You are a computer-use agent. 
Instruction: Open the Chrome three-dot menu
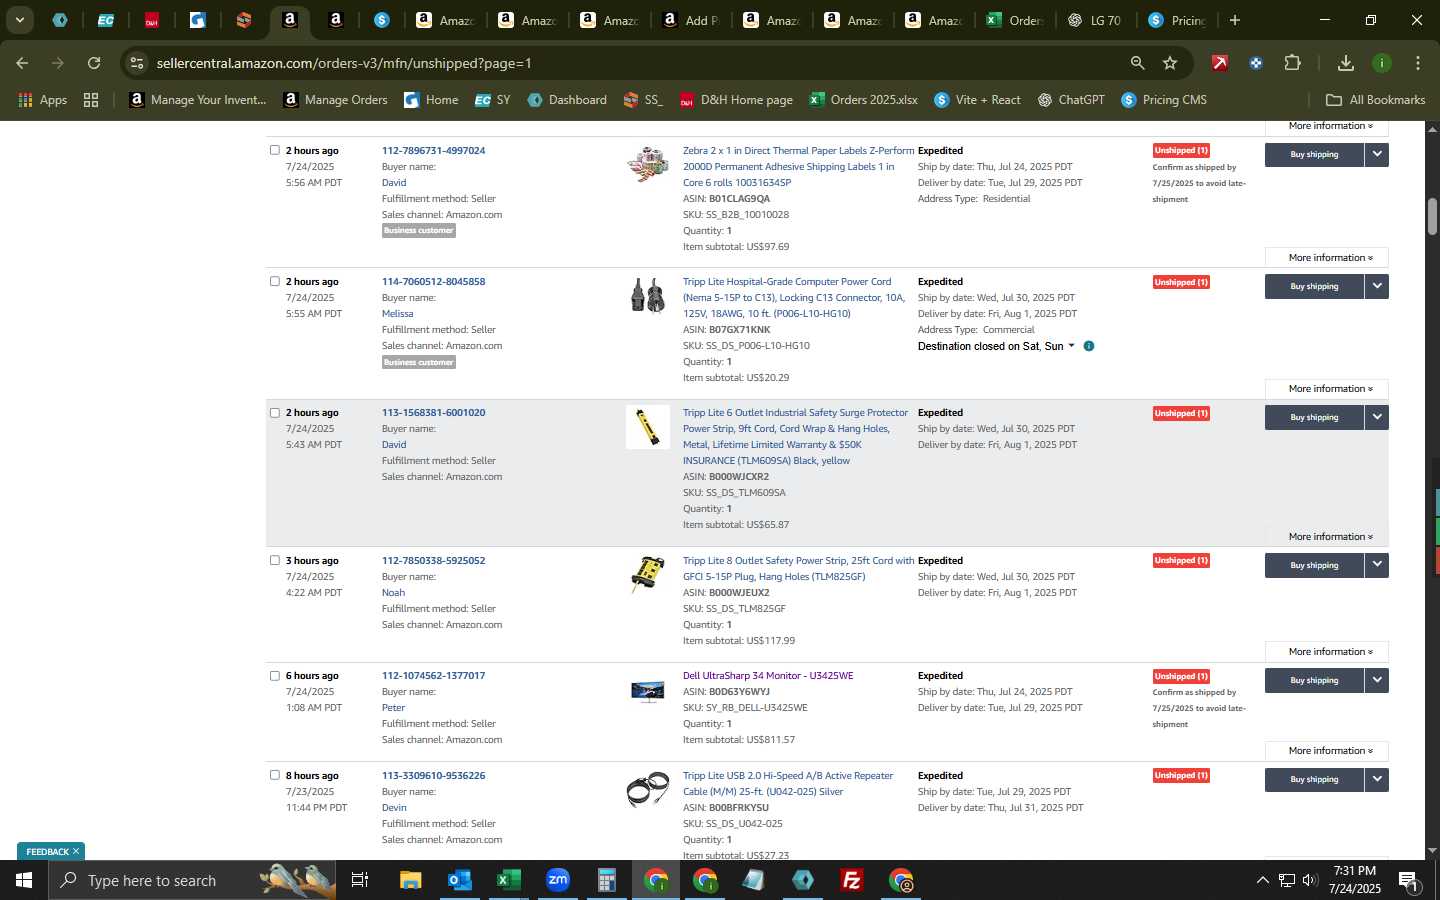pos(1417,63)
